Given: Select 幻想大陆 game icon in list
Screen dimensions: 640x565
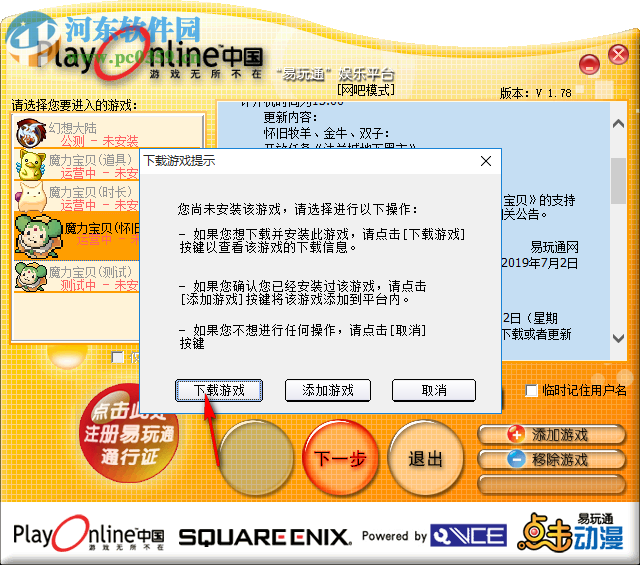Looking at the screenshot, I should 31,133.
